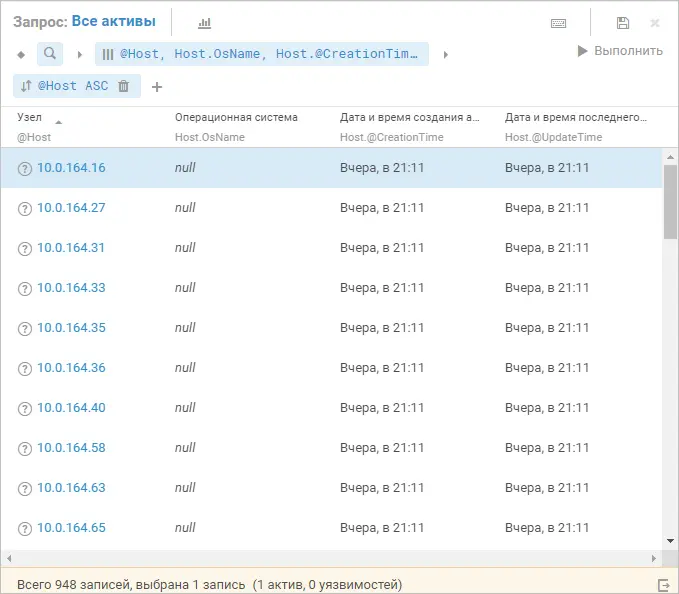Delete the @Host ASC sort condition
Viewport: 679px width, 594px height.
(124, 87)
